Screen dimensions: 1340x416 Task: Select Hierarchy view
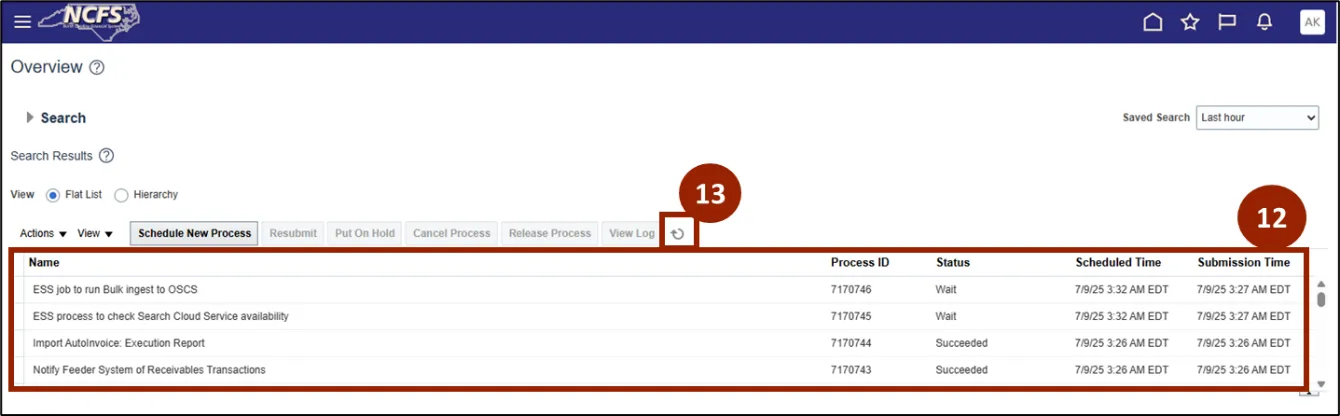click(121, 195)
